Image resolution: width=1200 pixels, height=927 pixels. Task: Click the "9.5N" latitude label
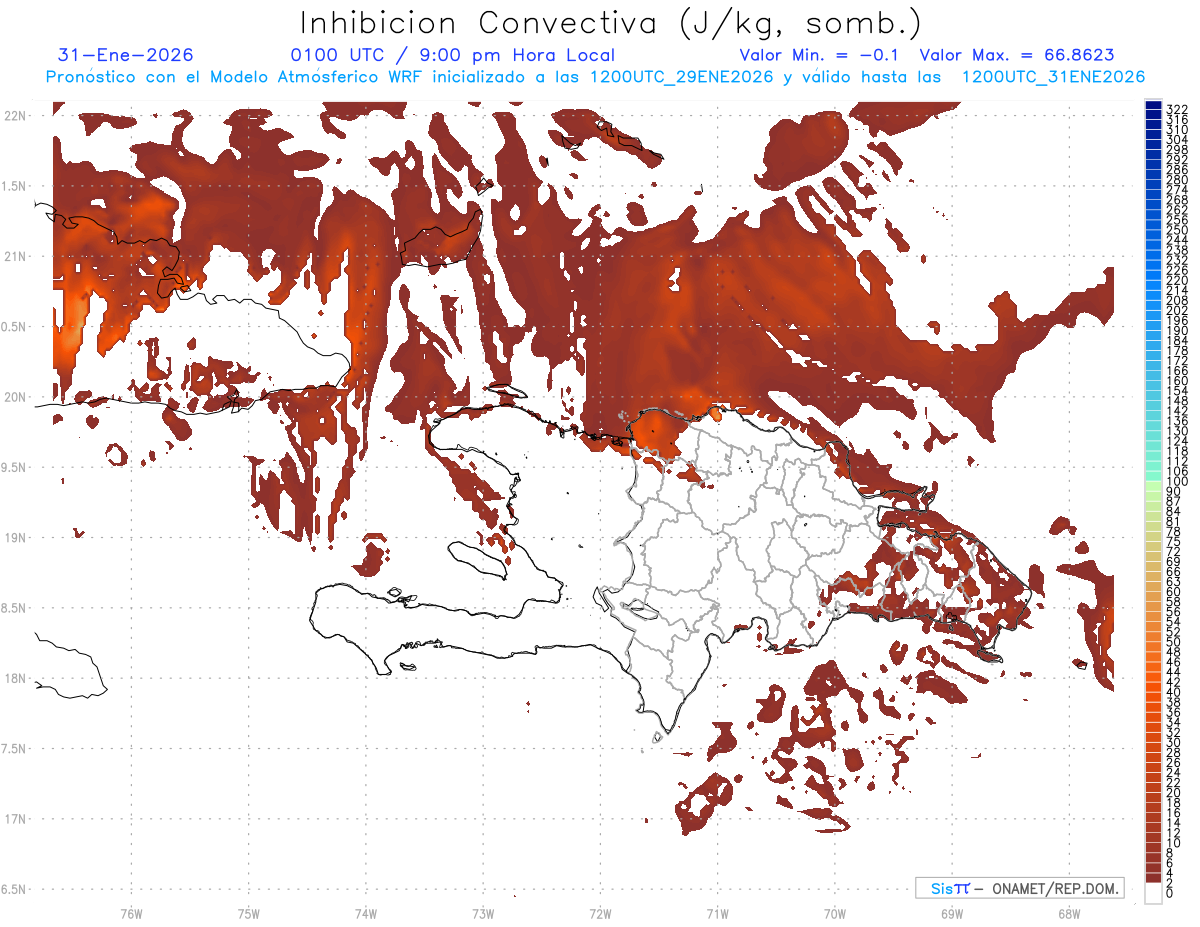coord(15,468)
